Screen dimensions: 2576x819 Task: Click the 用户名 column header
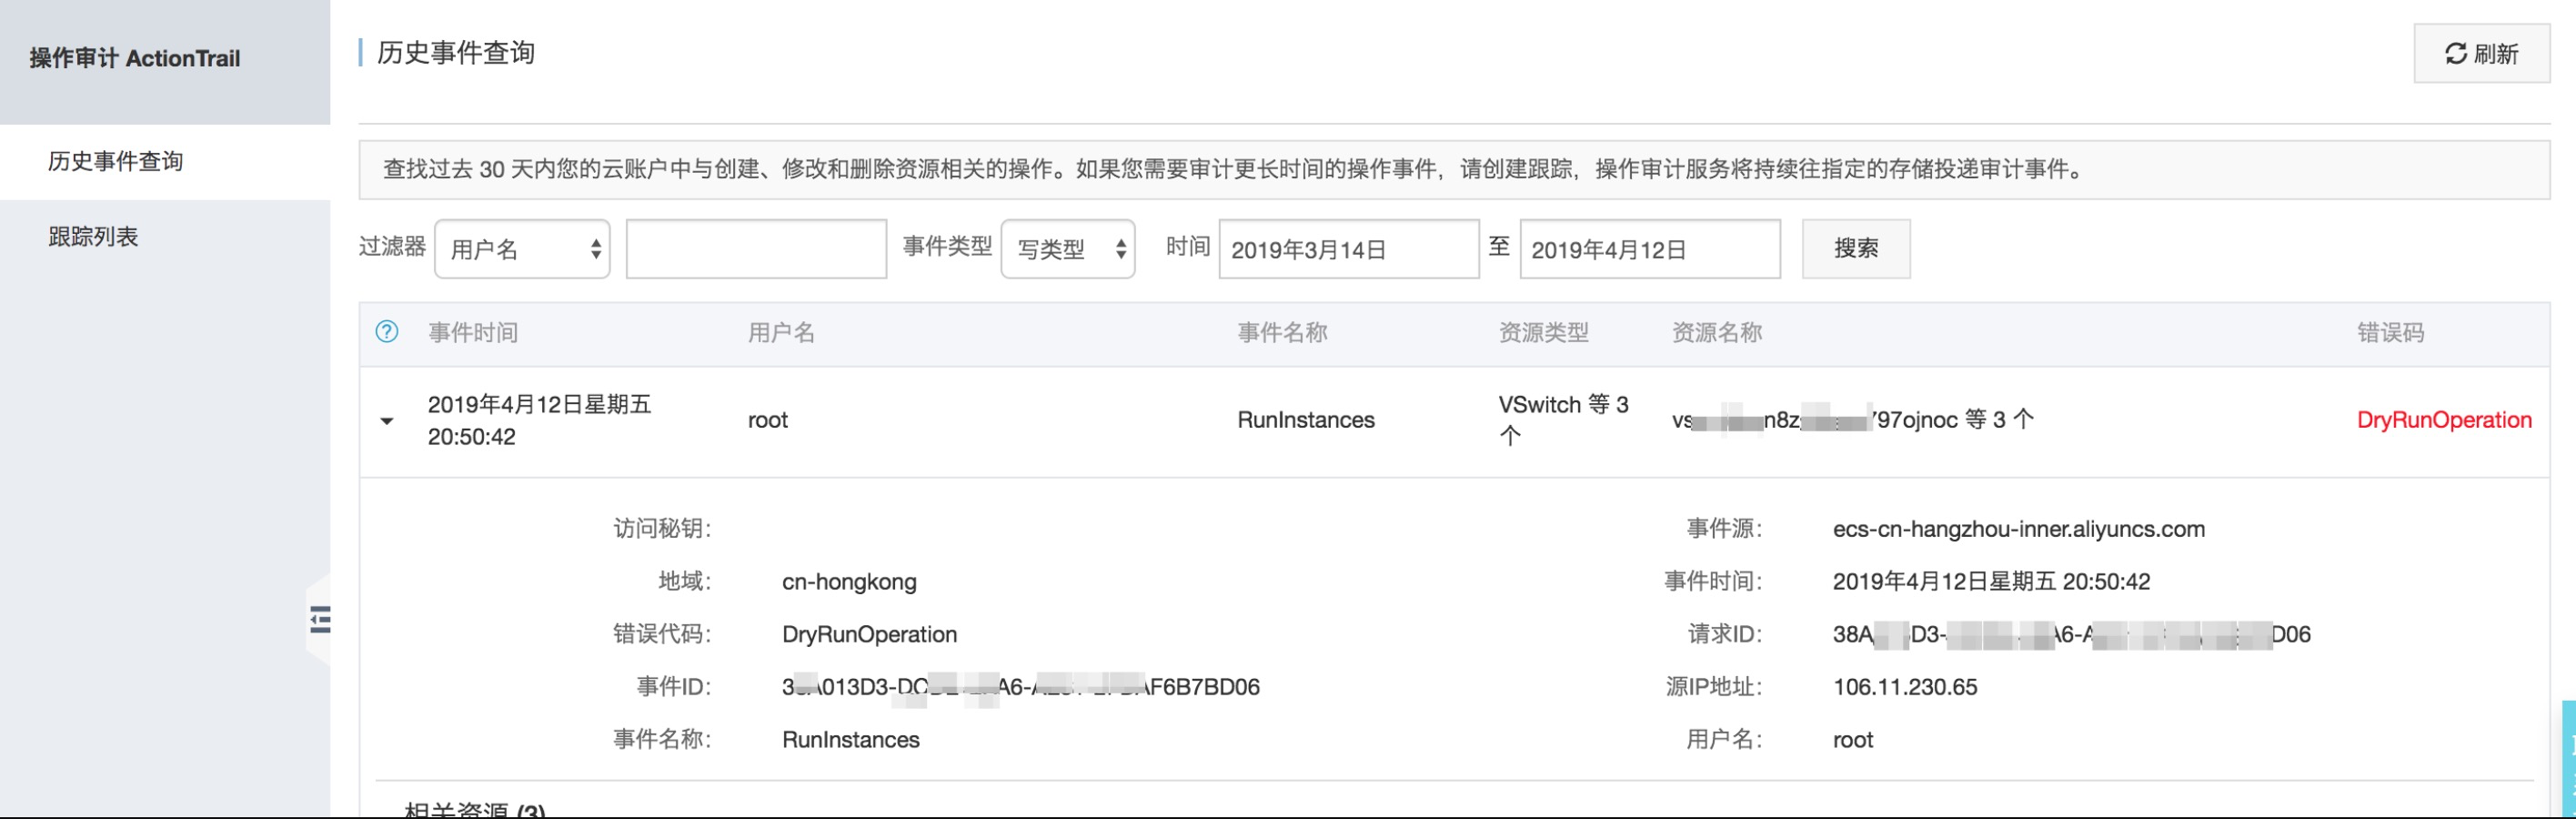[x=781, y=333]
